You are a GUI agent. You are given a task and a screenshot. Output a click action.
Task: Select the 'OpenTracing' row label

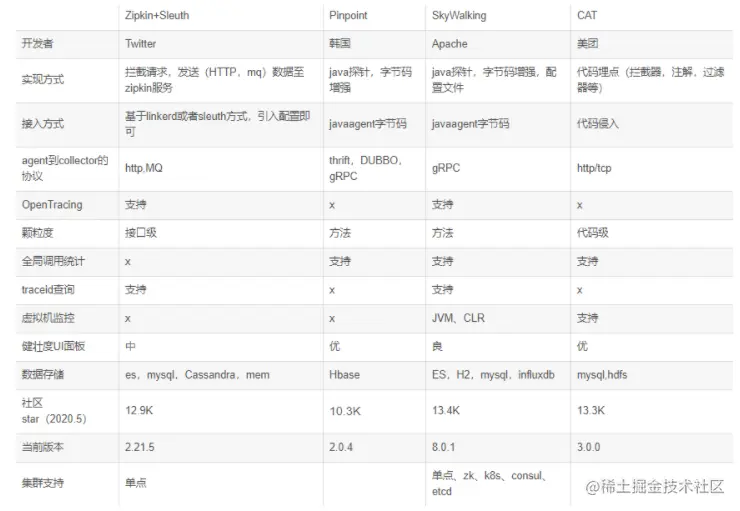pos(52,205)
